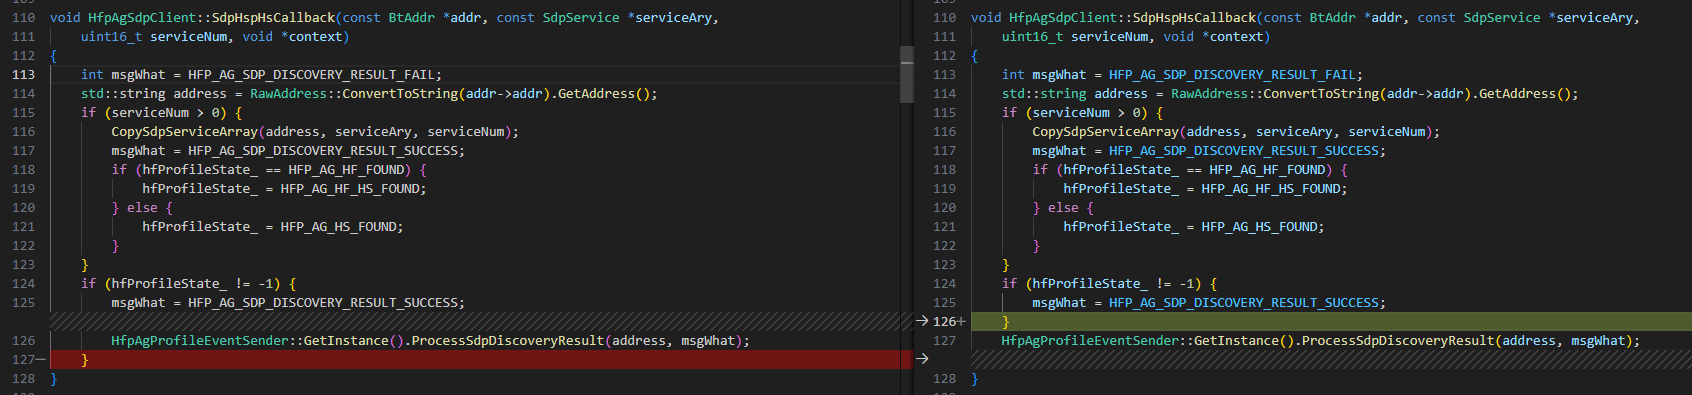Click serviceNum > 0 condition in right pane
Image resolution: width=1692 pixels, height=395 pixels.
(1086, 113)
